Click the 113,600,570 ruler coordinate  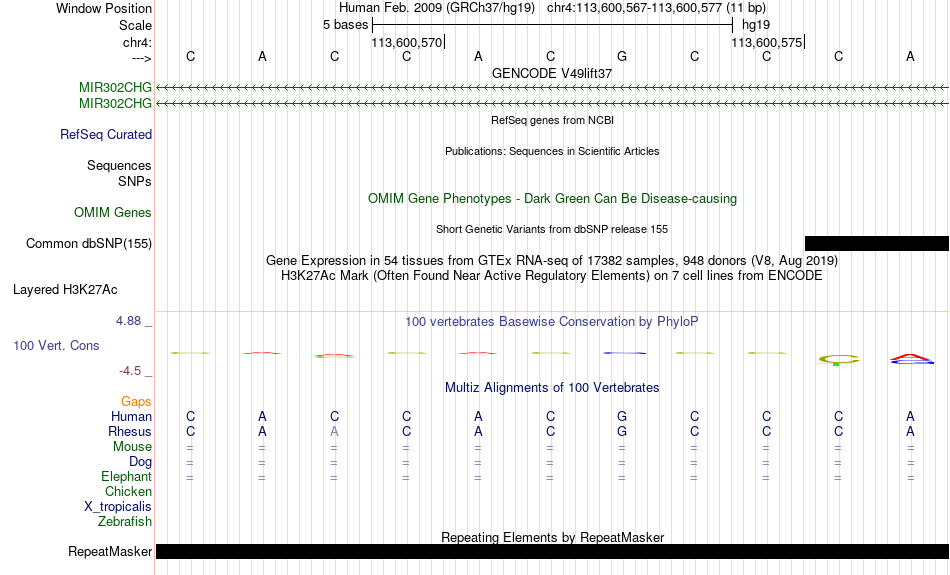pyautogui.click(x=407, y=42)
